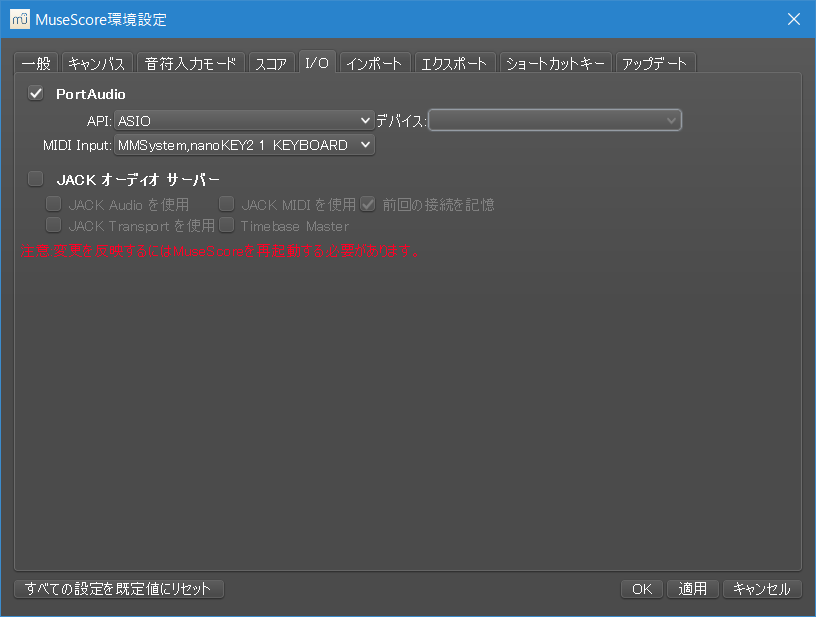This screenshot has width=816, height=617.
Task: Expand the デバイス dropdown
Action: (x=555, y=120)
